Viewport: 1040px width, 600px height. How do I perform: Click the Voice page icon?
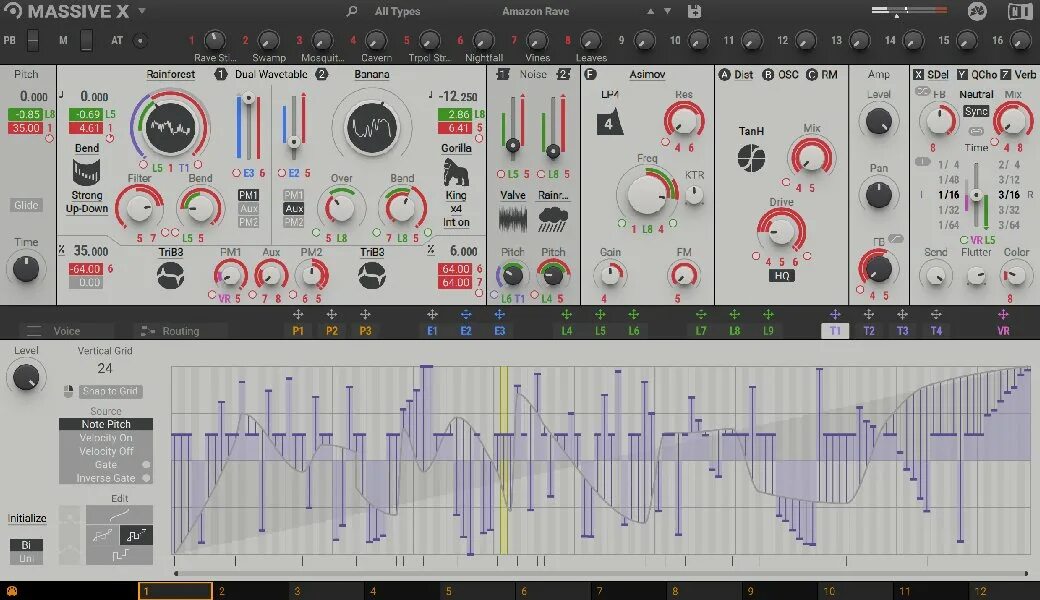point(34,331)
